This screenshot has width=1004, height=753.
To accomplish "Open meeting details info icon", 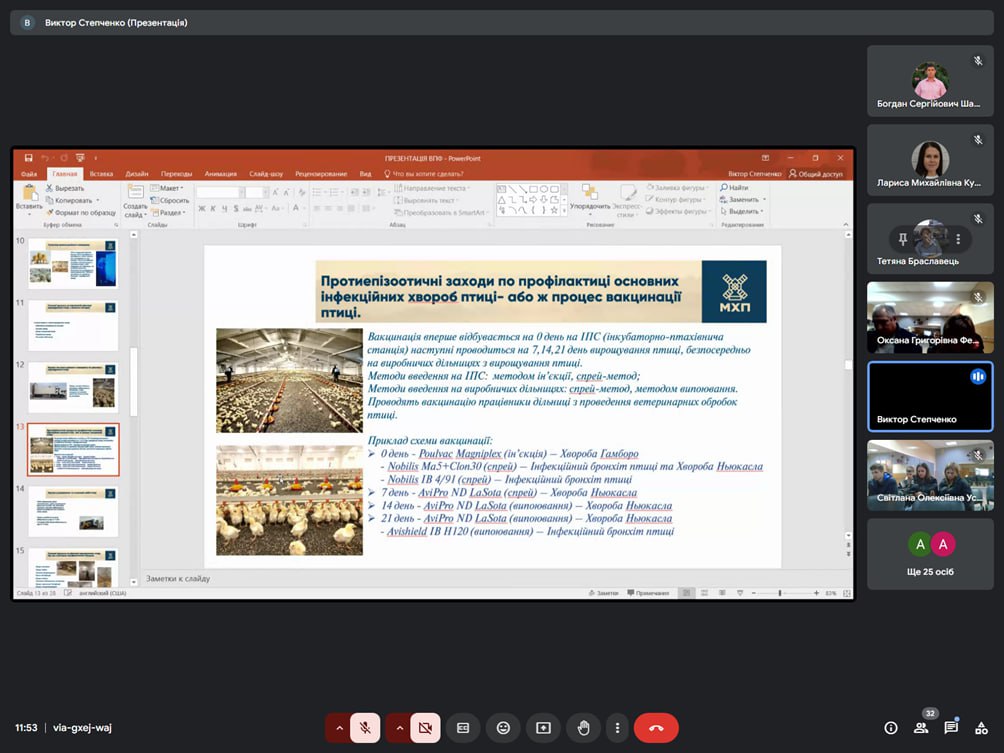I will (x=891, y=728).
